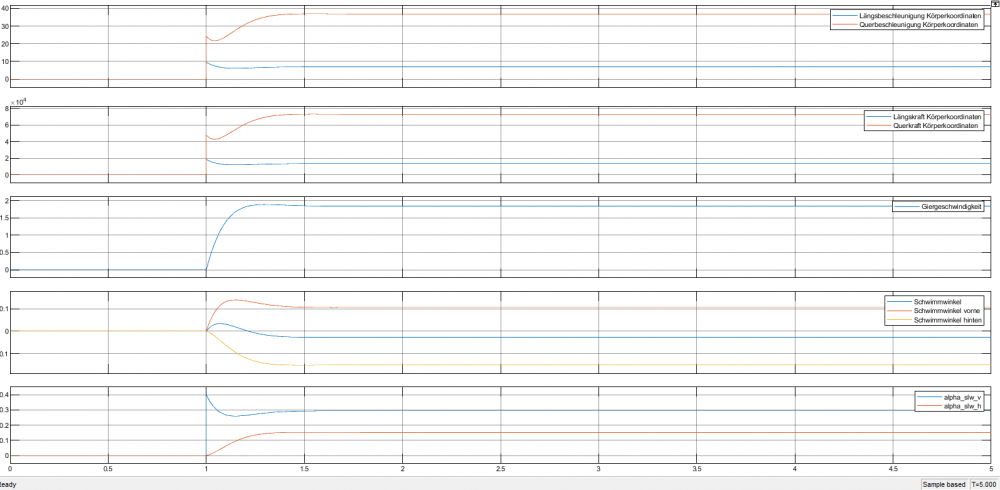Click the 40 tick label on top plot
The width and height of the screenshot is (1000, 490).
click(x=6, y=9)
